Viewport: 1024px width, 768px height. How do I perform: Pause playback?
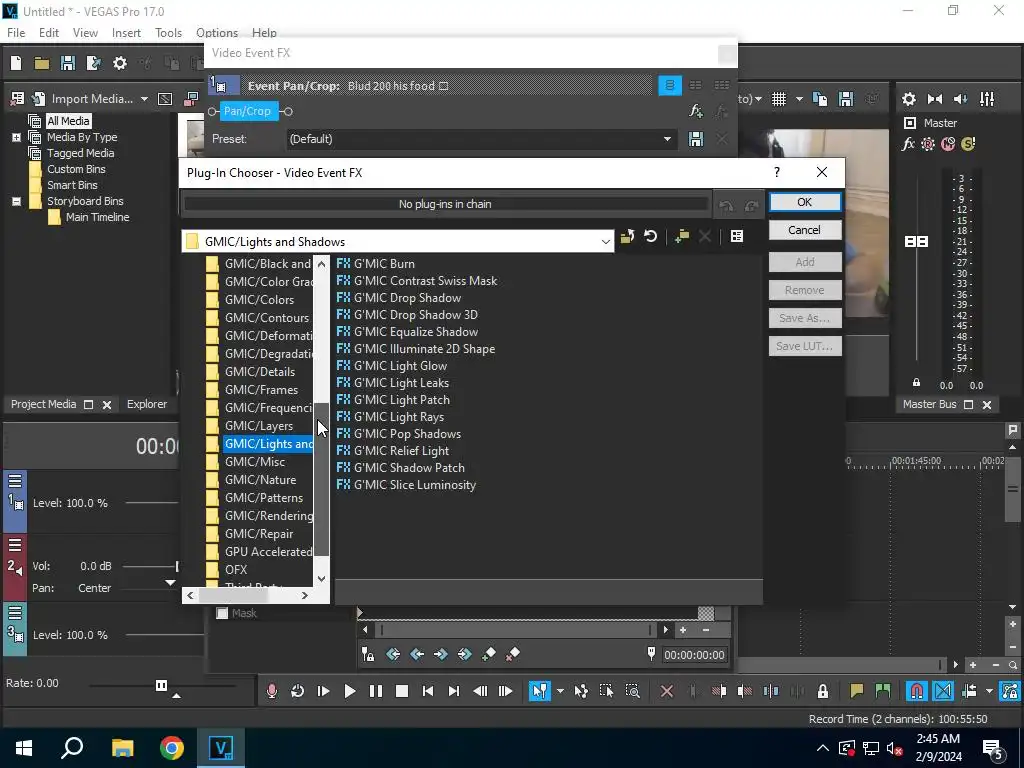tap(376, 691)
